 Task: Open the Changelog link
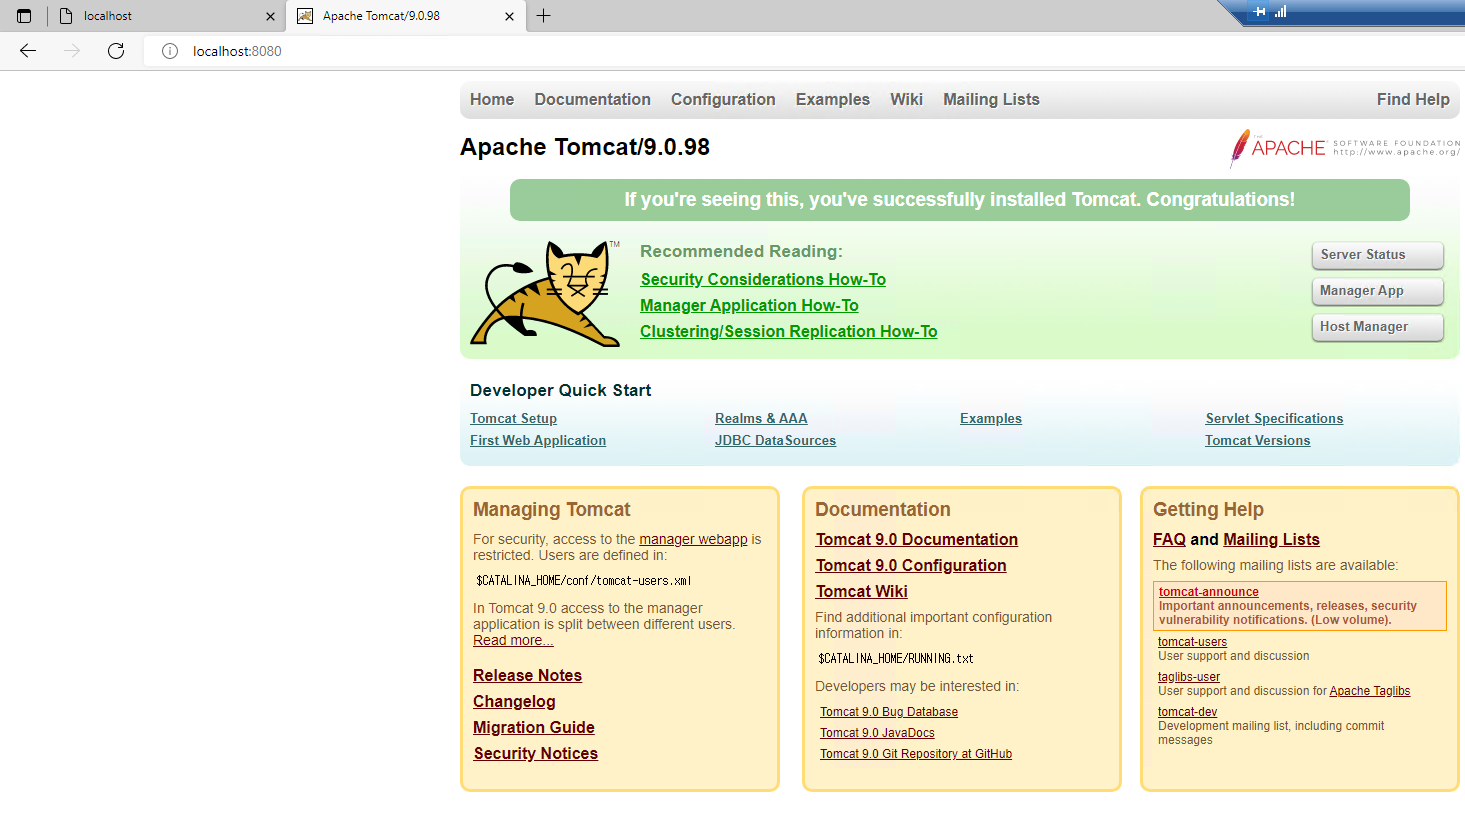click(514, 702)
